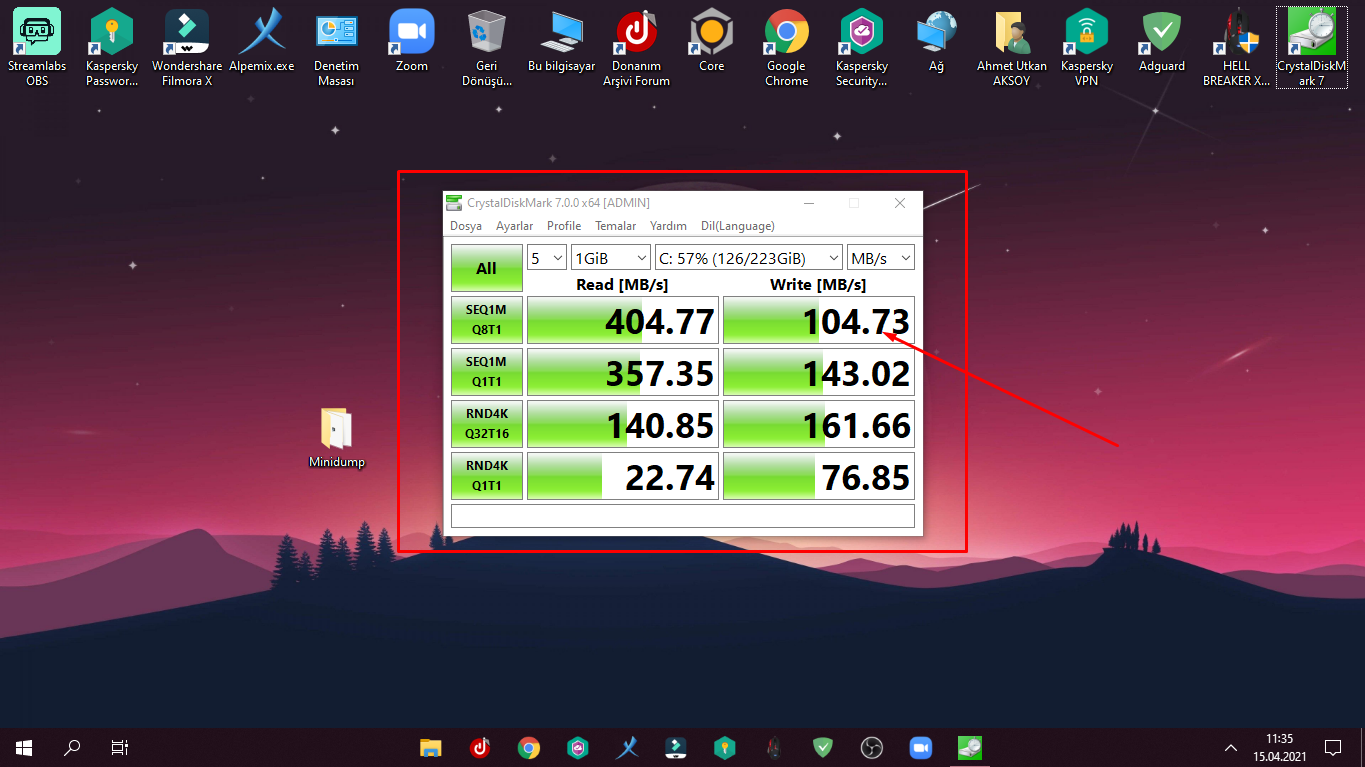The image size is (1365, 767).
Task: Open the Dosya menu
Action: pos(466,226)
